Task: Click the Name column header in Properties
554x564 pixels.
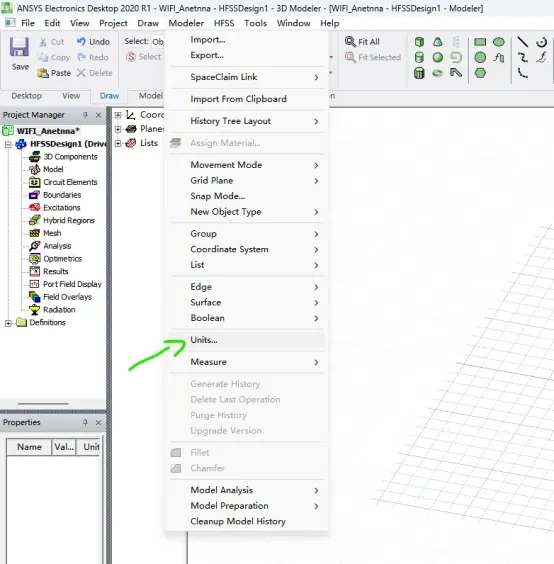Action: [29, 447]
